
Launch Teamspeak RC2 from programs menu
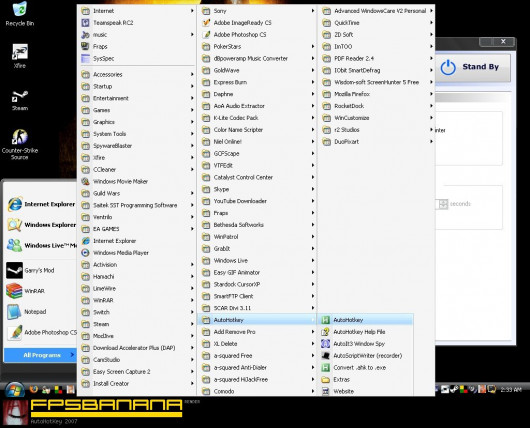[x=138, y=23]
